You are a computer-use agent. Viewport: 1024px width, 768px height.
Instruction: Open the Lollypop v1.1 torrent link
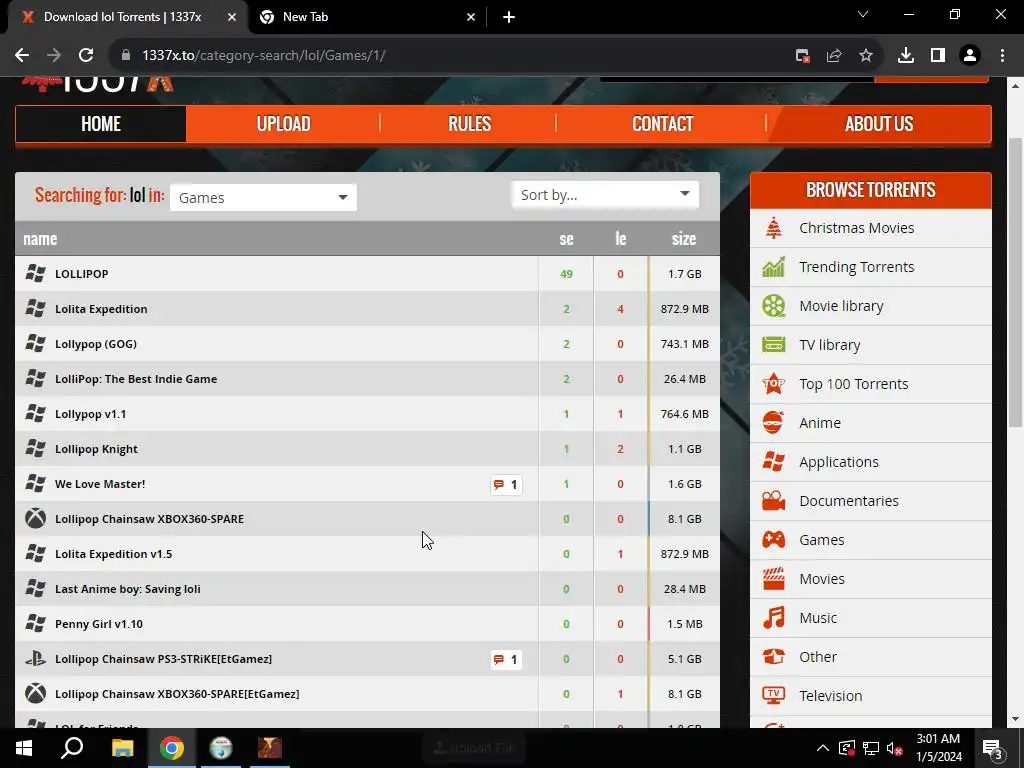pos(91,414)
